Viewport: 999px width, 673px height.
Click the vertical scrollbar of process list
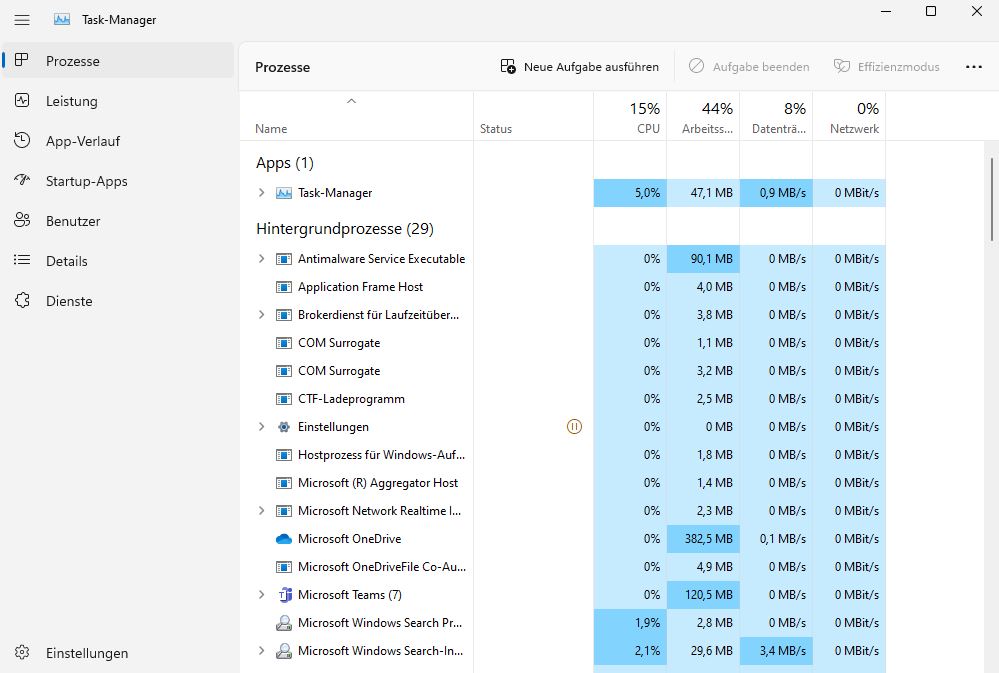(992, 200)
